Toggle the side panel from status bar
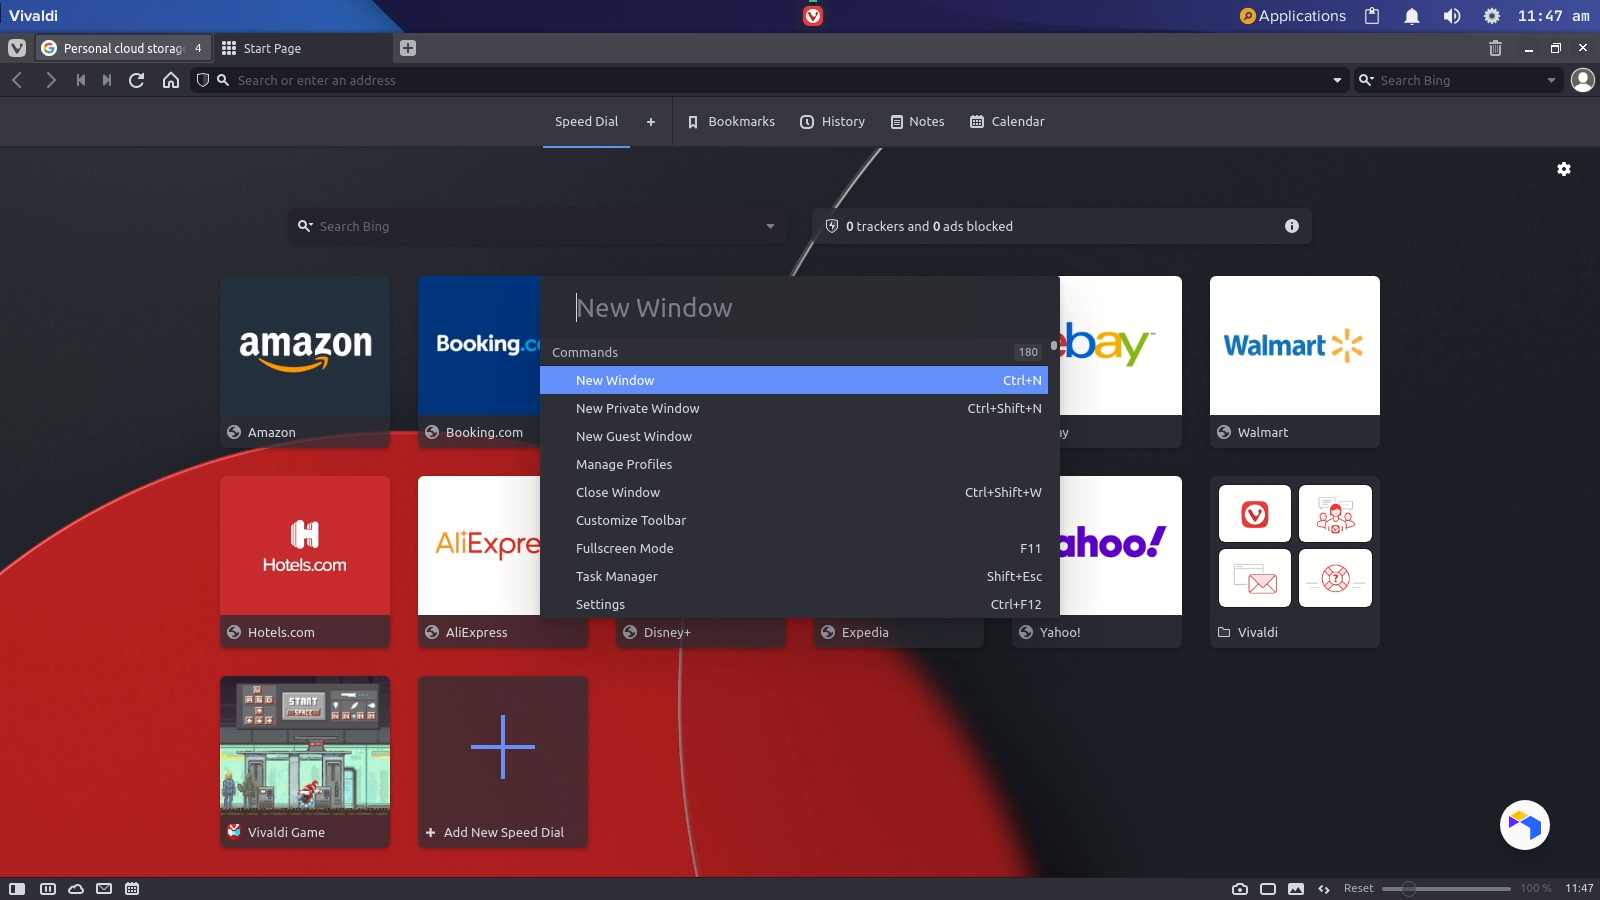 pos(17,889)
